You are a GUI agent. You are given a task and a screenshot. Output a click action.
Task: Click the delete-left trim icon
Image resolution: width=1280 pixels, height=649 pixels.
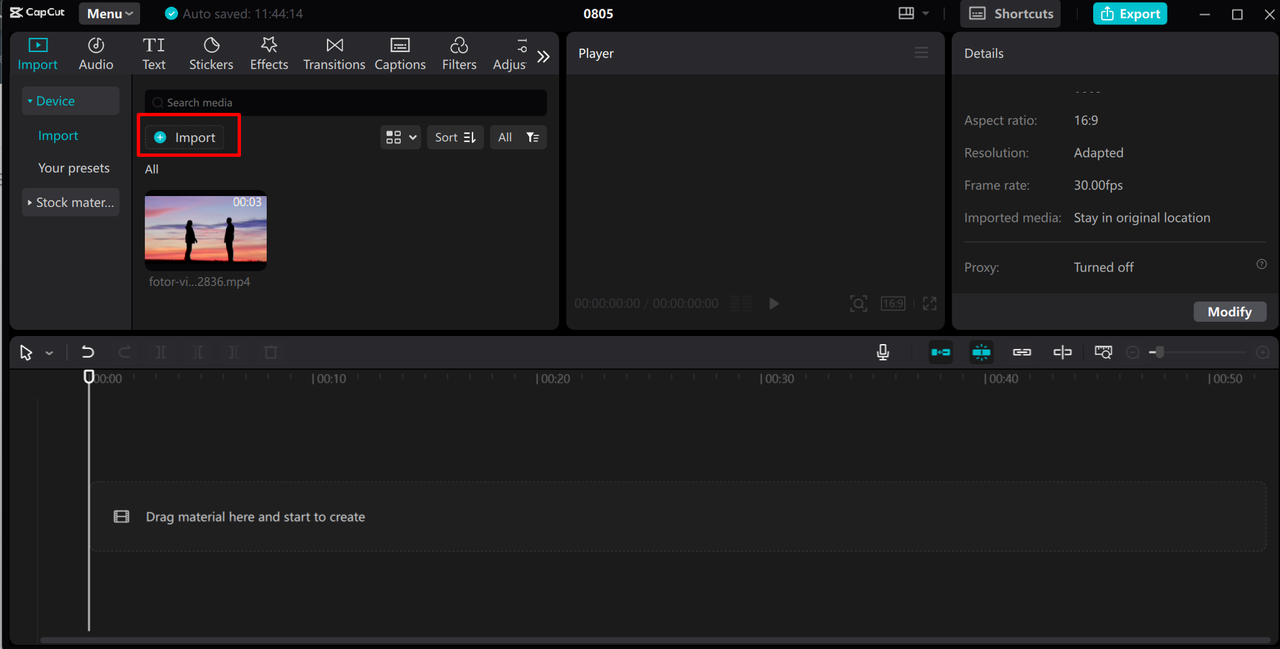pos(198,353)
